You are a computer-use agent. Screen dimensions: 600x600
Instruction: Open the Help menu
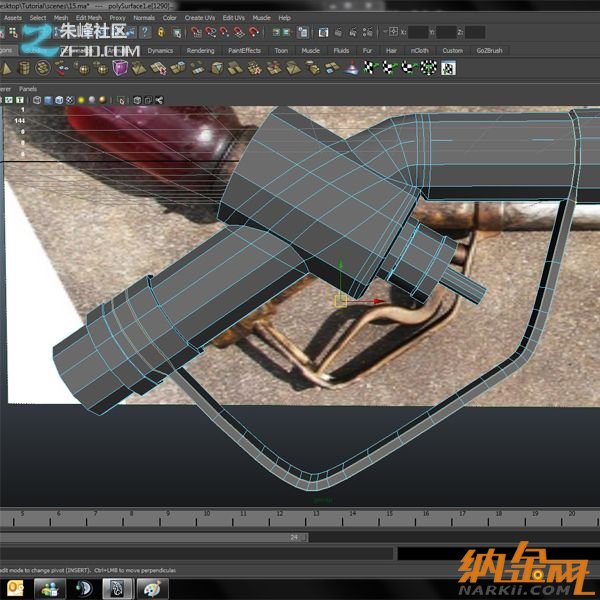click(x=284, y=18)
